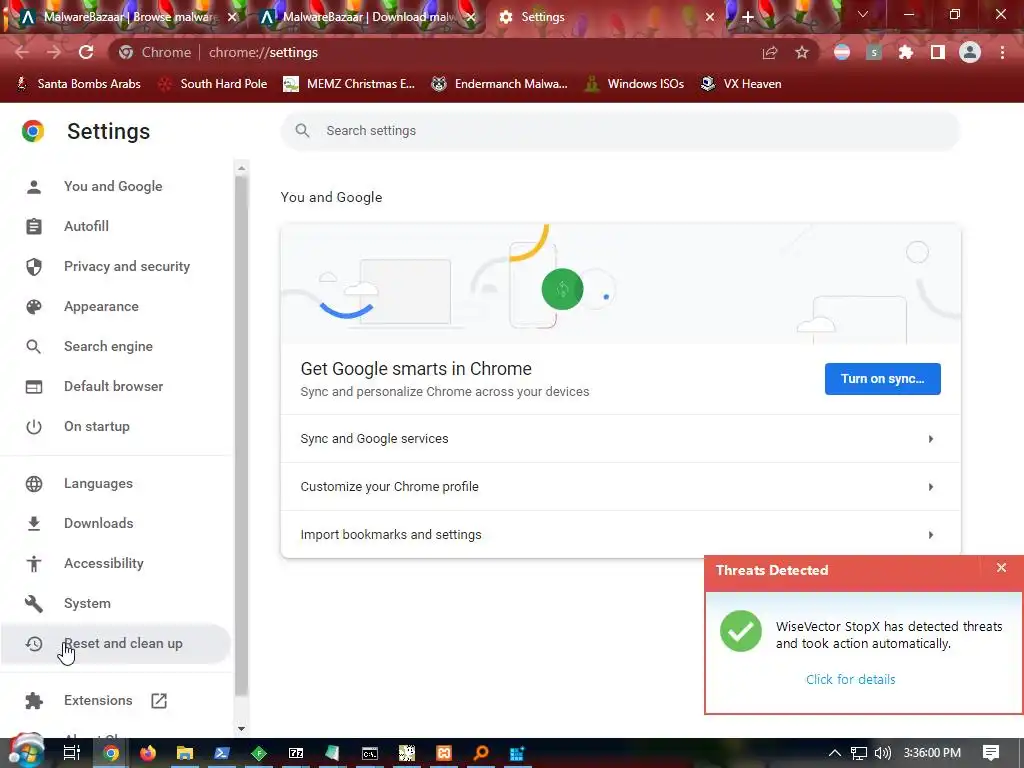Viewport: 1024px width, 768px height.
Task: Click the browser back arrow
Action: (22, 52)
